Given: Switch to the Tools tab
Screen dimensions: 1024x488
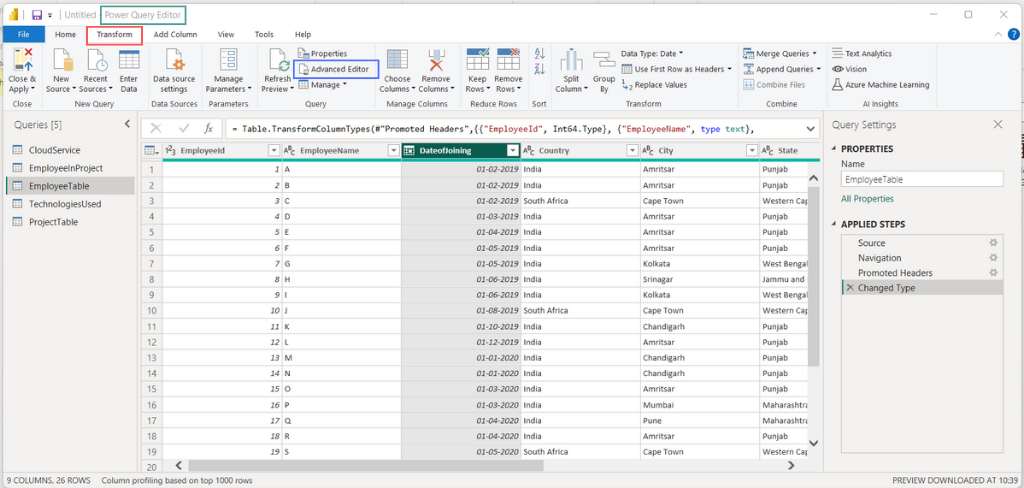Looking at the screenshot, I should coord(264,35).
